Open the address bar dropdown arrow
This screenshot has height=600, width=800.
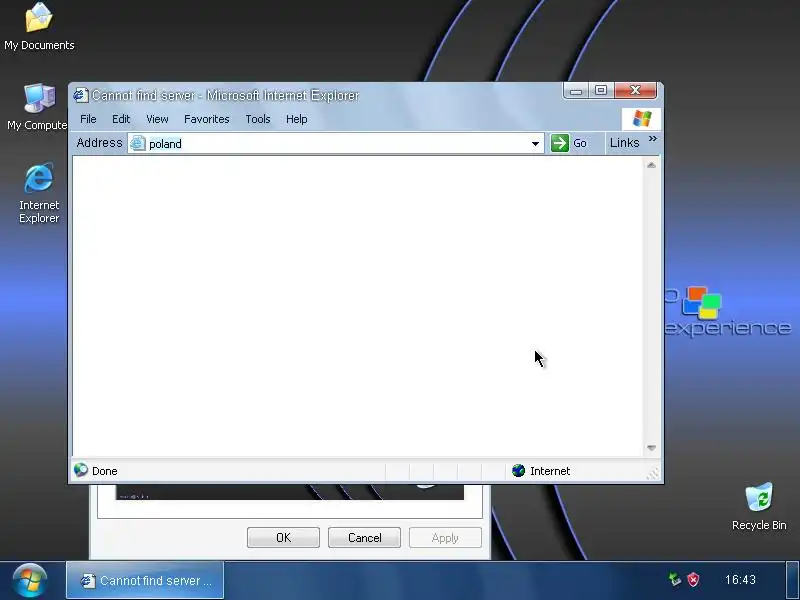(535, 143)
